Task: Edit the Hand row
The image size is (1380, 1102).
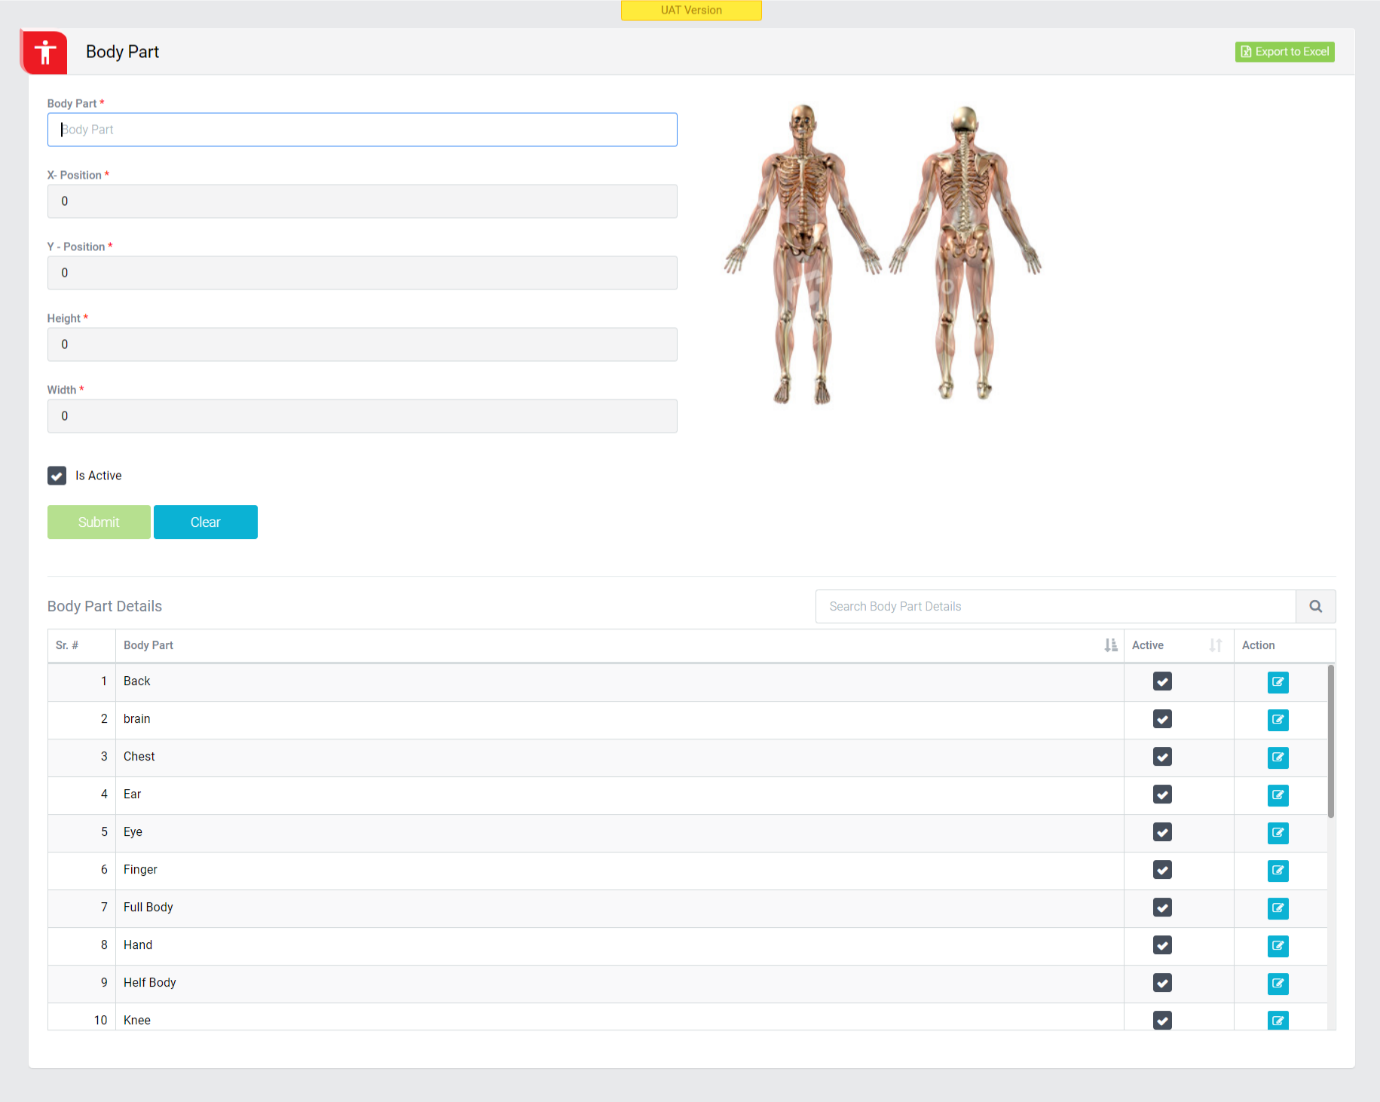Action: pos(1278,946)
